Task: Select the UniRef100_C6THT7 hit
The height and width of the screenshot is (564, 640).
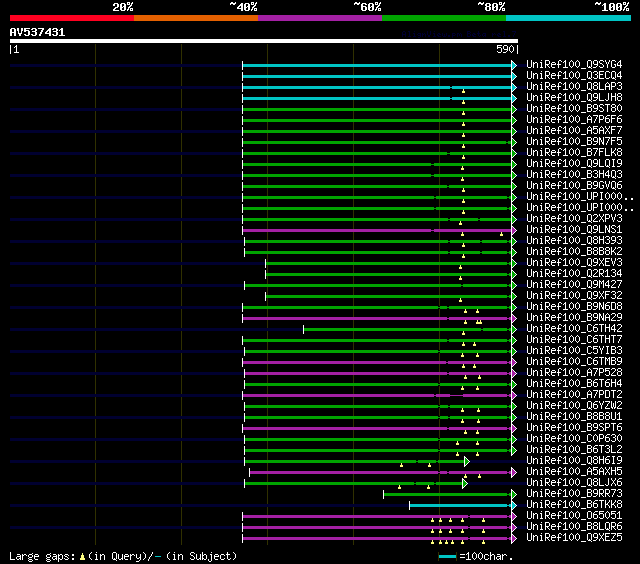Action: [574, 340]
